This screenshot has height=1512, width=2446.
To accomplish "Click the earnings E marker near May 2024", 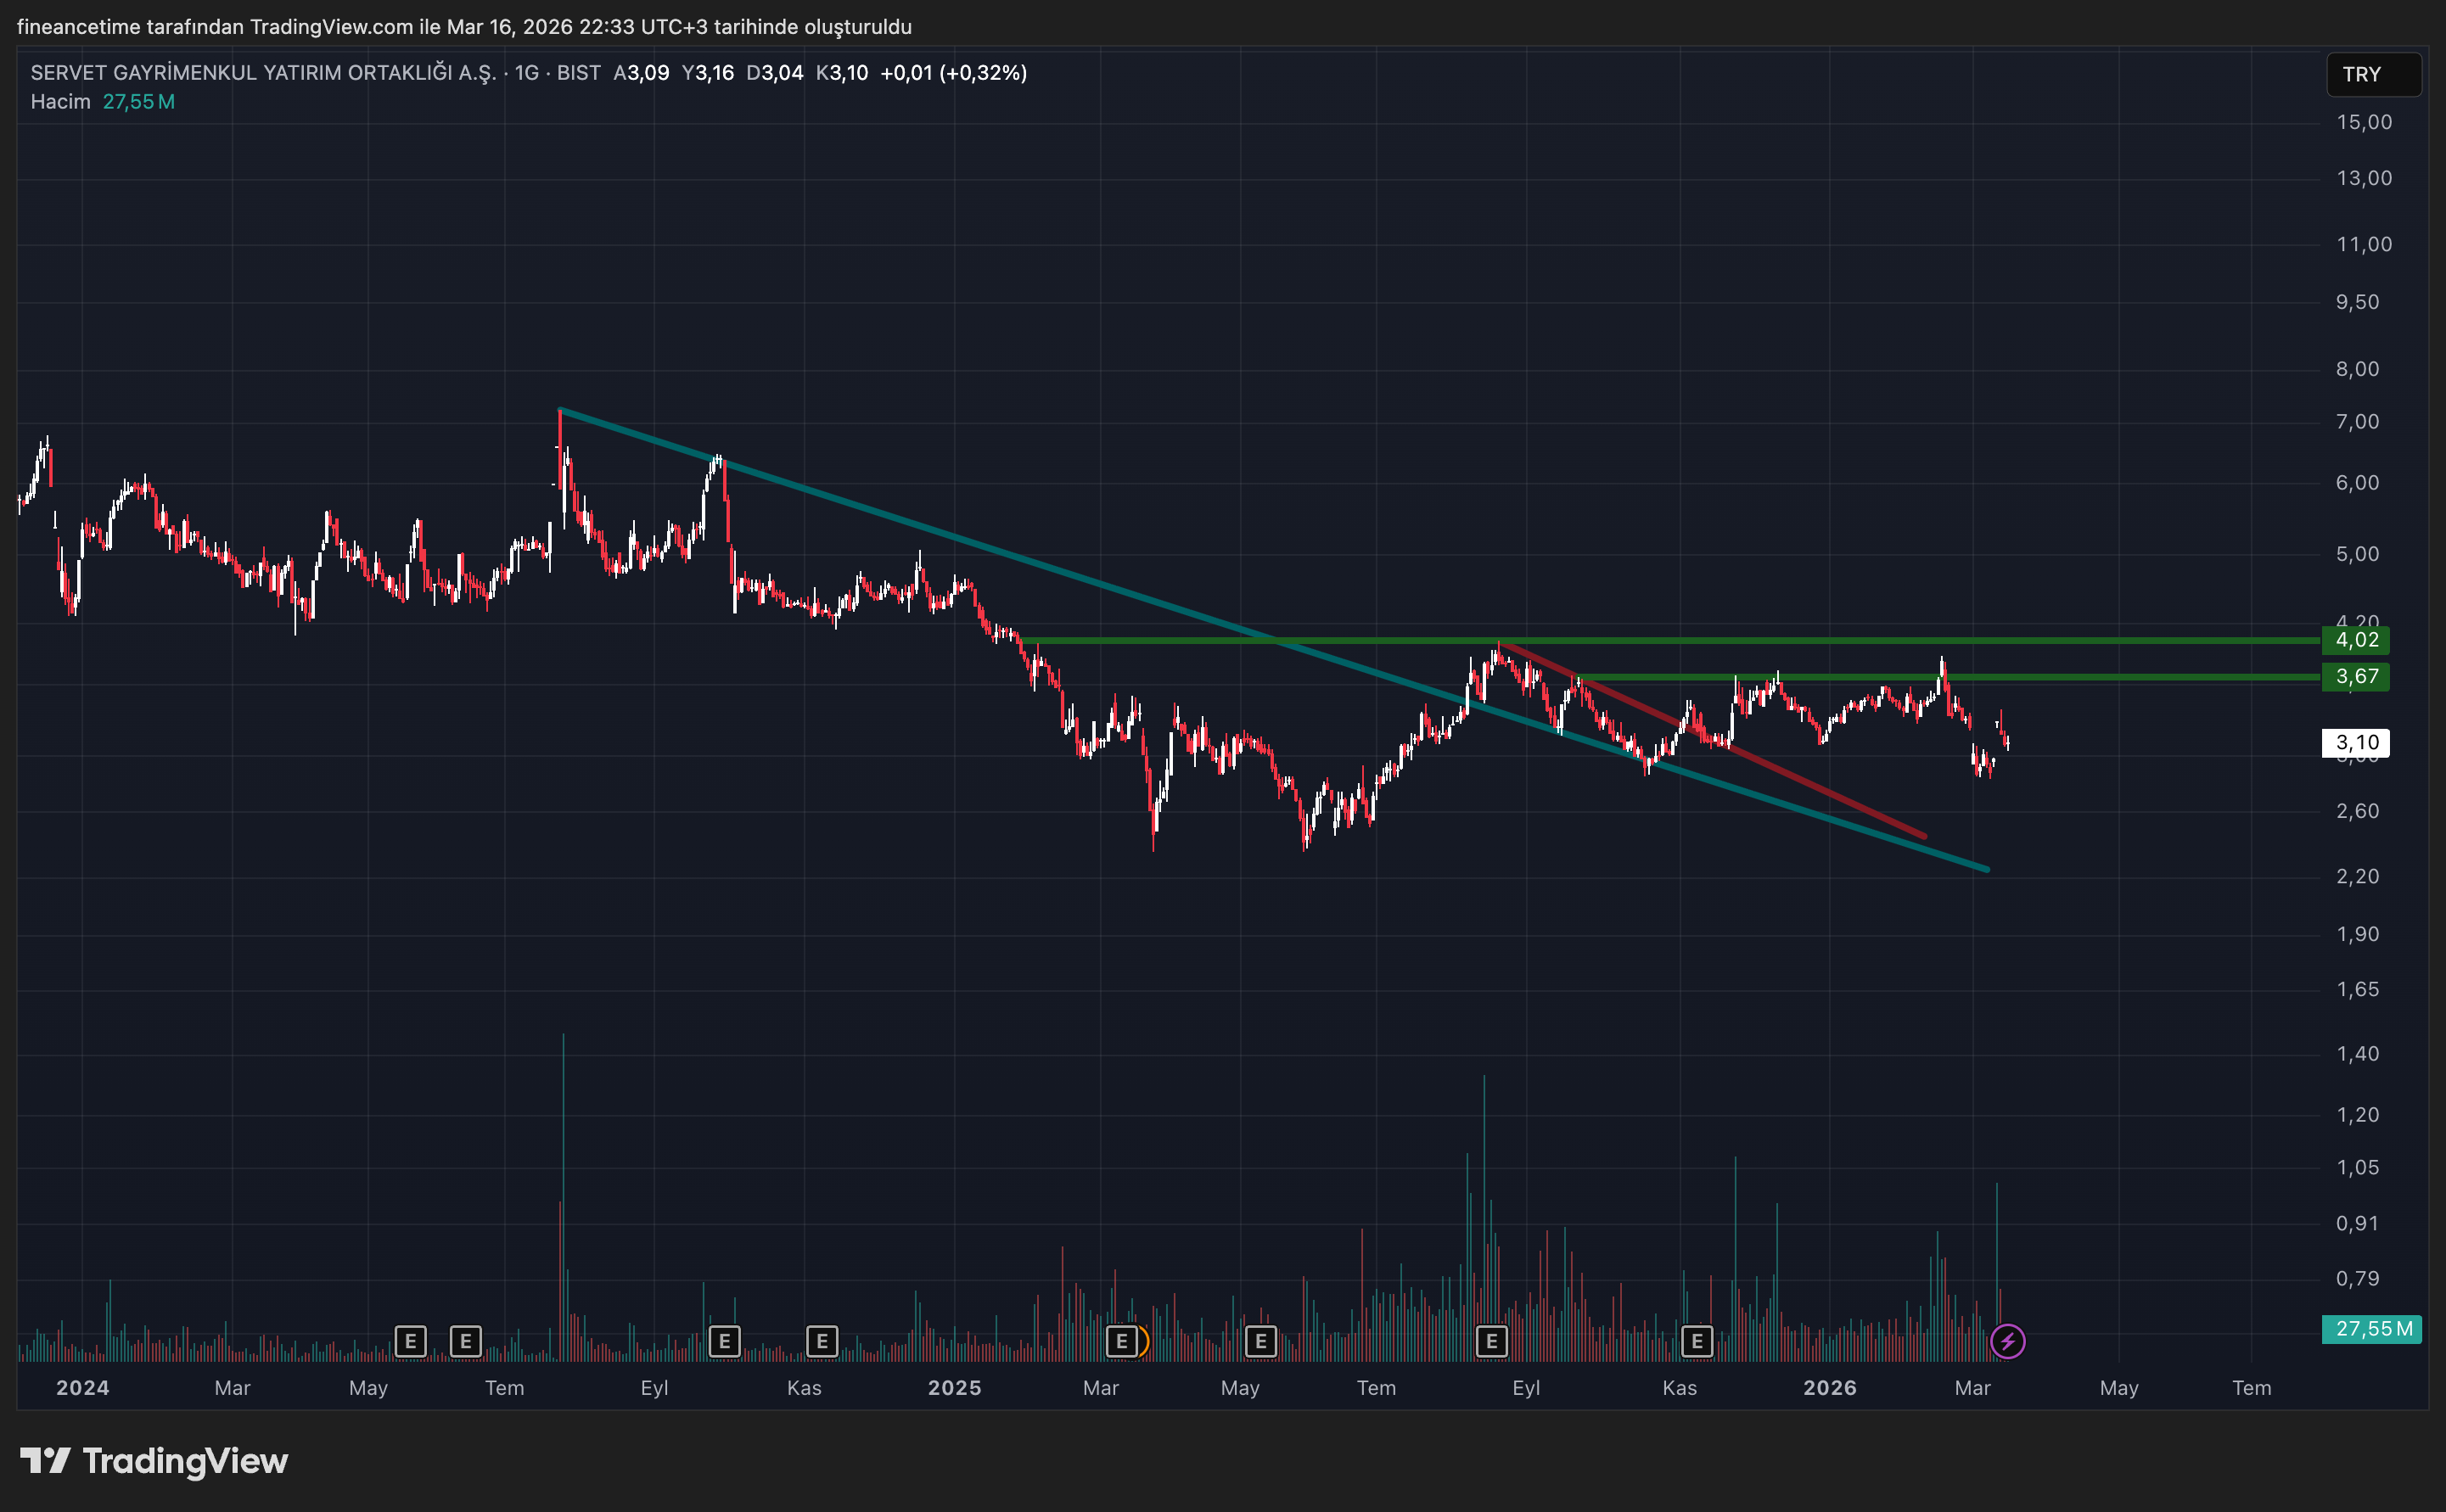I will pyautogui.click(x=410, y=1341).
